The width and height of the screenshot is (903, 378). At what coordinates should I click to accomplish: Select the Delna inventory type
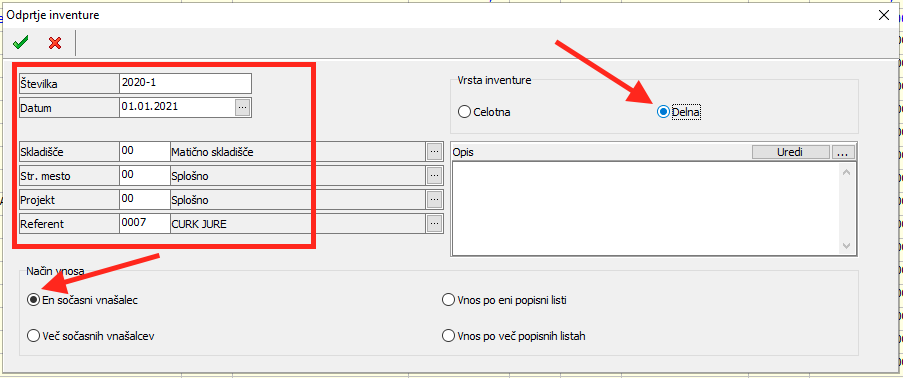pyautogui.click(x=679, y=112)
